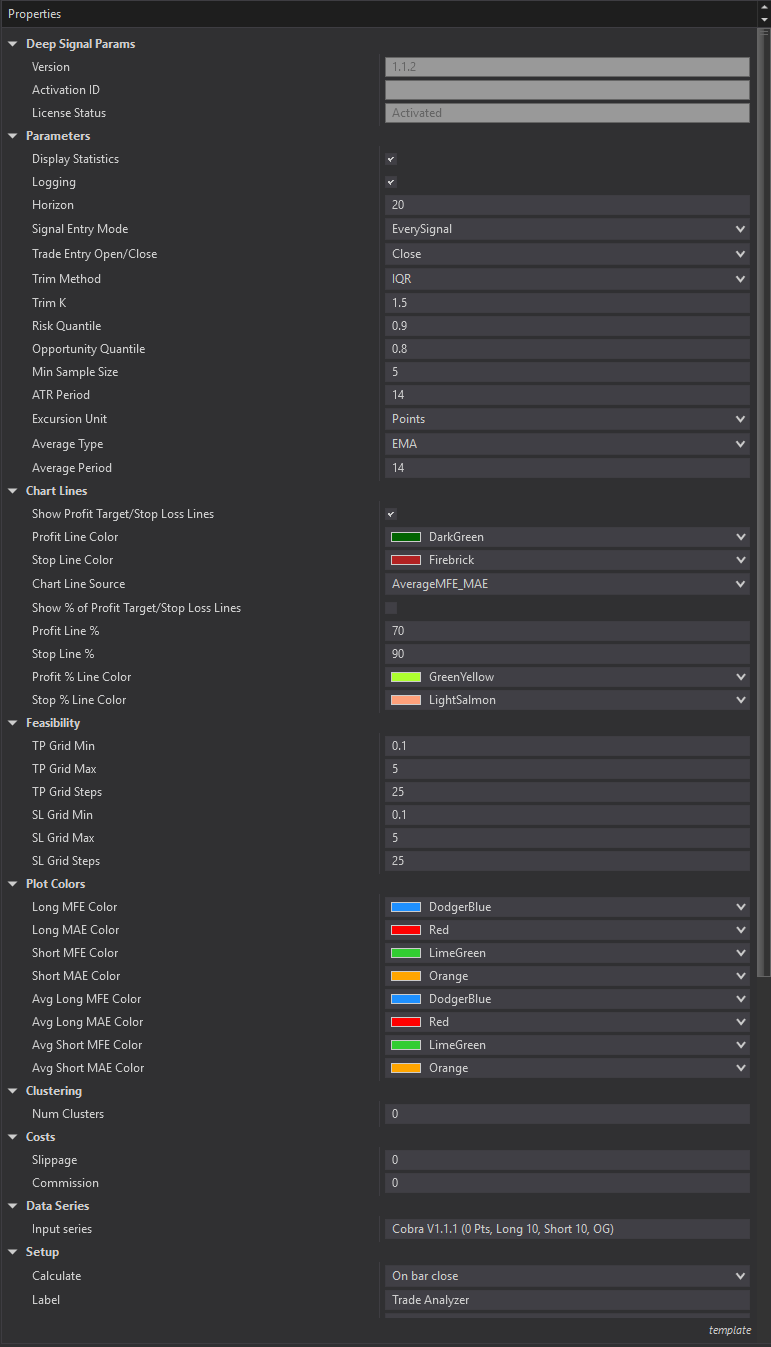Collapse the Data Series section arrow
Viewport: 771px width, 1347px height.
tap(13, 1206)
